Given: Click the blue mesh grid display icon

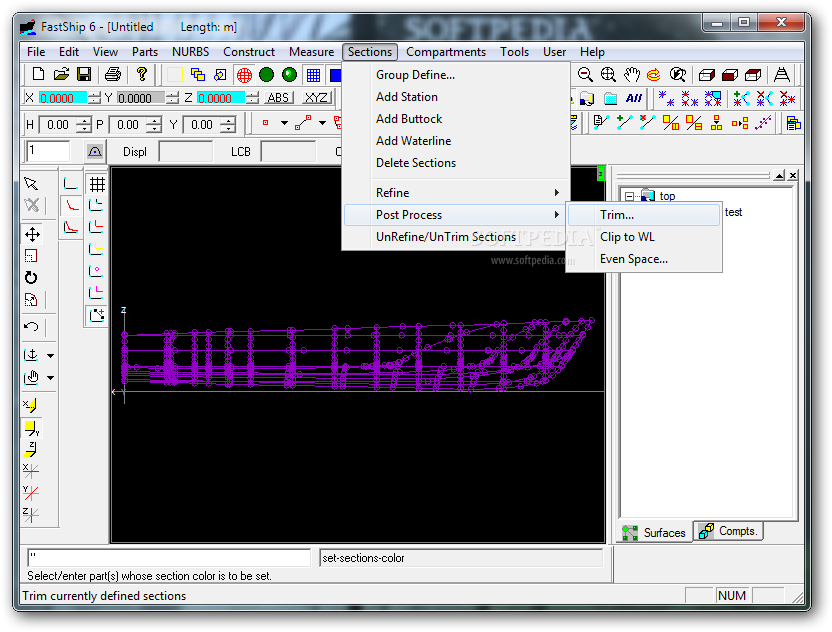Looking at the screenshot, I should click(x=313, y=75).
